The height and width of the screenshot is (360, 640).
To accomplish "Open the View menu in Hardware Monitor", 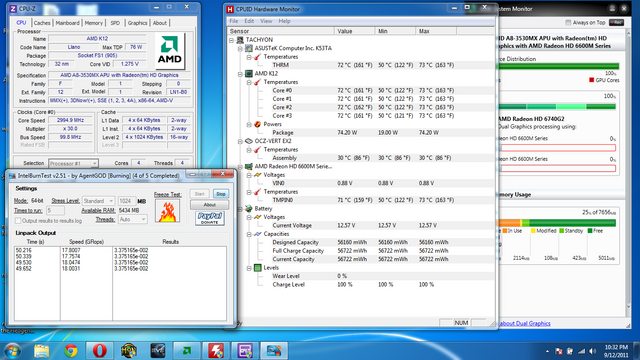I will click(x=266, y=21).
